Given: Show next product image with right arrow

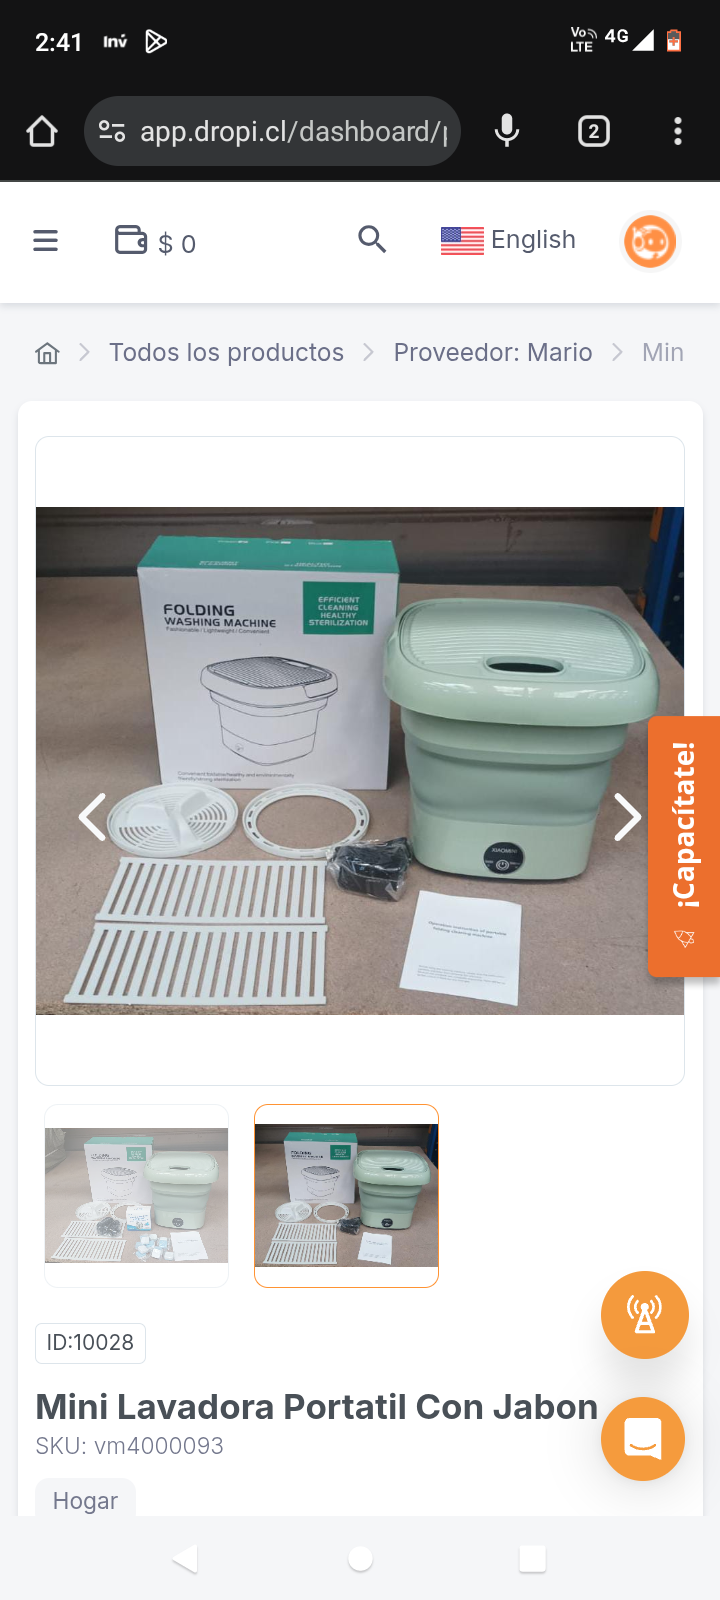Looking at the screenshot, I should (x=627, y=818).
